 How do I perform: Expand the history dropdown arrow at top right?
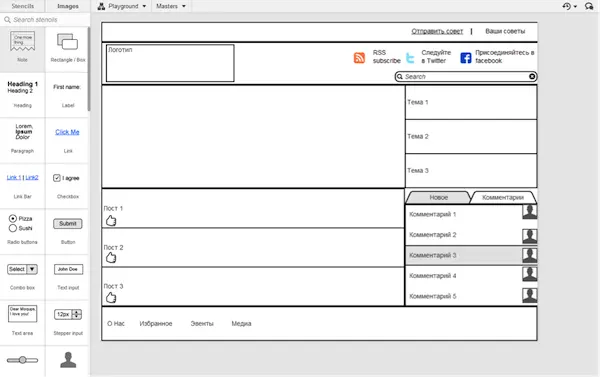[x=575, y=7]
